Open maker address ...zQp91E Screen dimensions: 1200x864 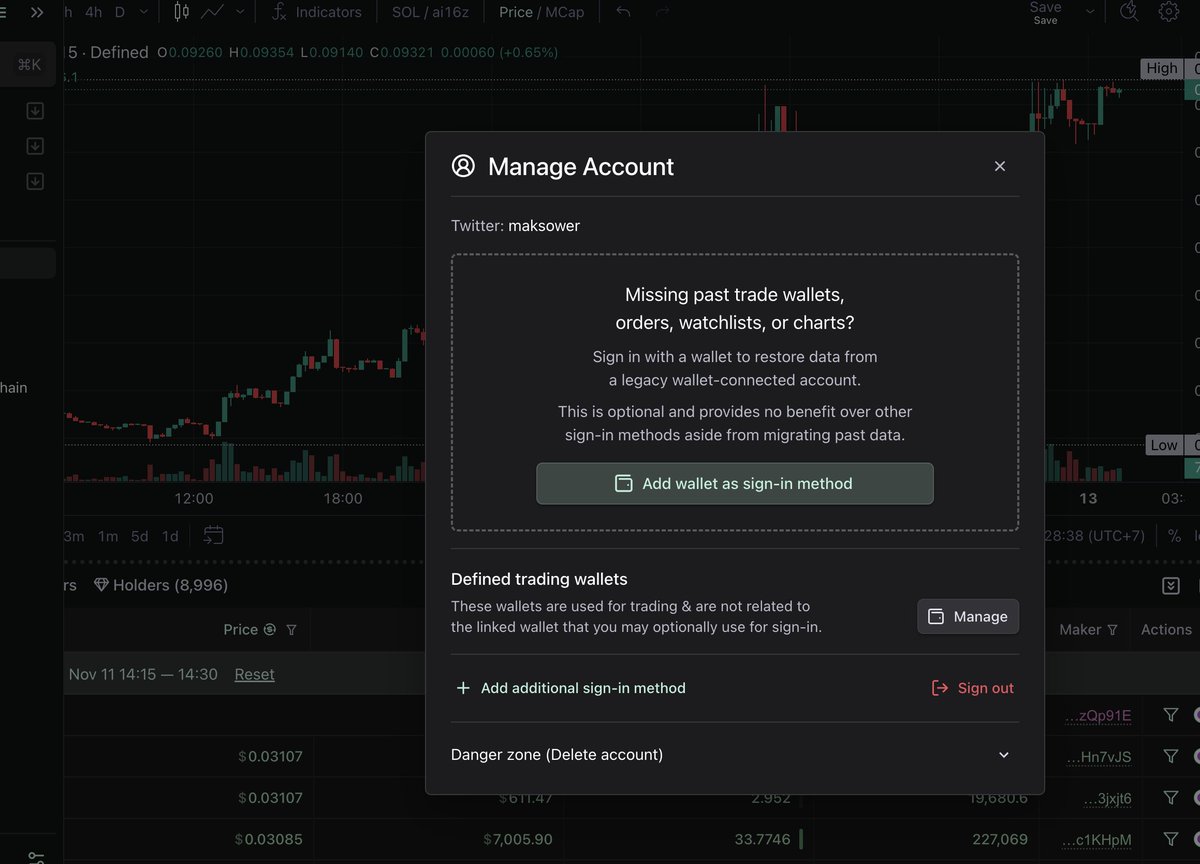click(1098, 715)
